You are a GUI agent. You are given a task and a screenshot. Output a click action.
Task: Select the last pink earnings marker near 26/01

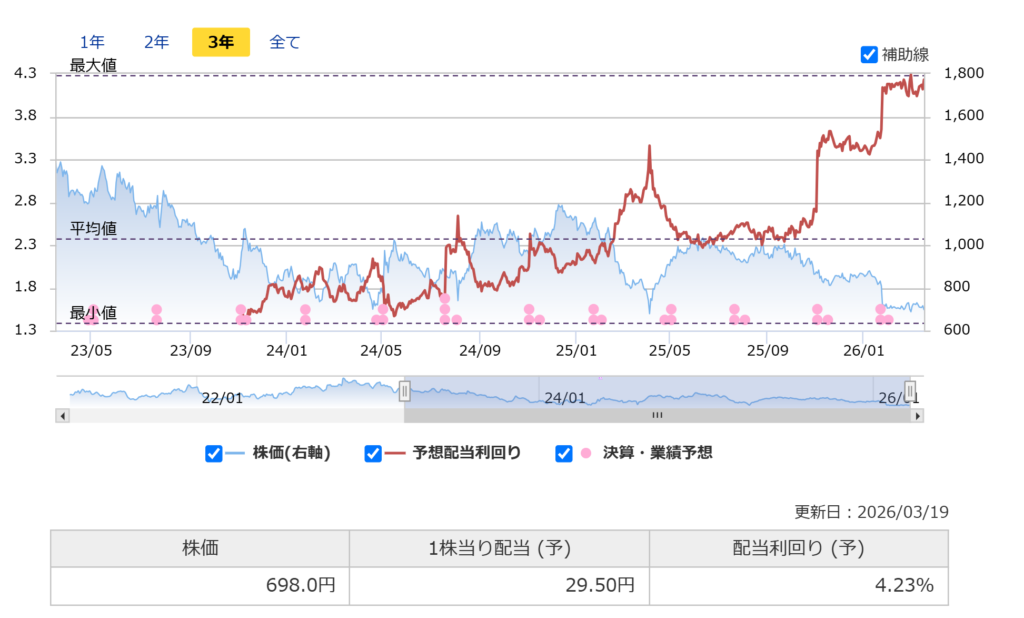888,320
